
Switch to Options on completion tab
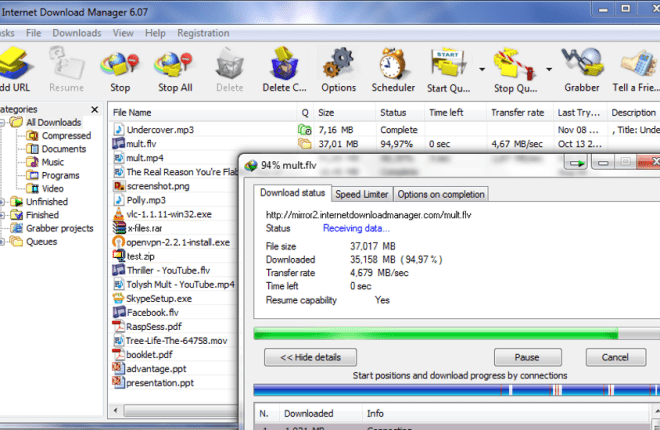point(441,194)
